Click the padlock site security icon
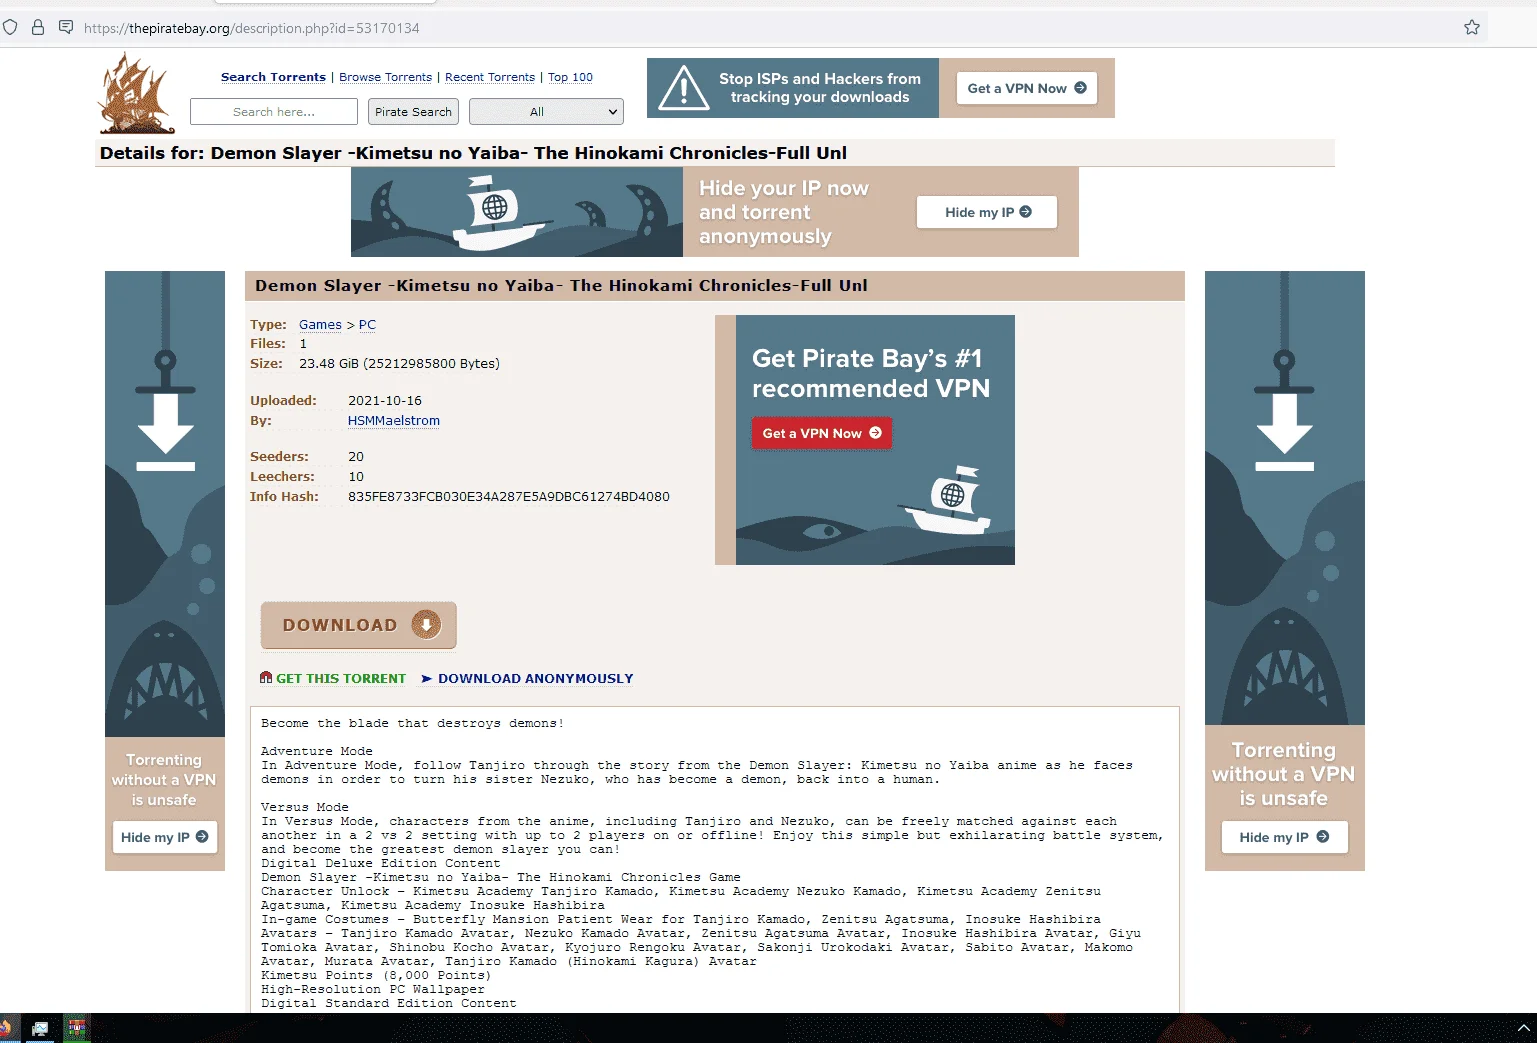Viewport: 1537px width, 1043px height. (38, 28)
